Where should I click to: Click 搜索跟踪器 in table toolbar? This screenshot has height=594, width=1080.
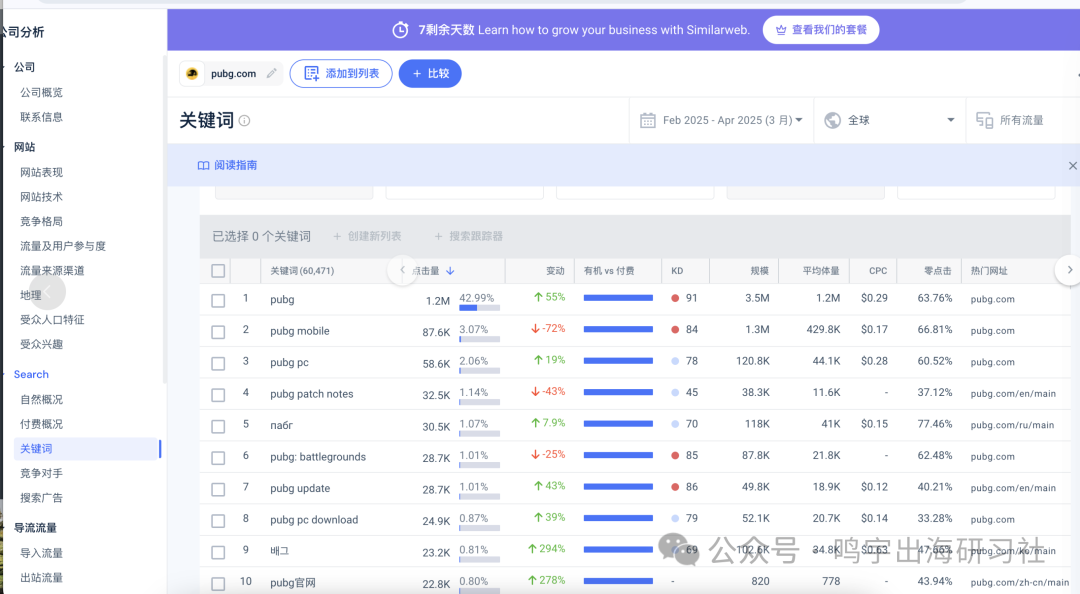click(x=468, y=236)
